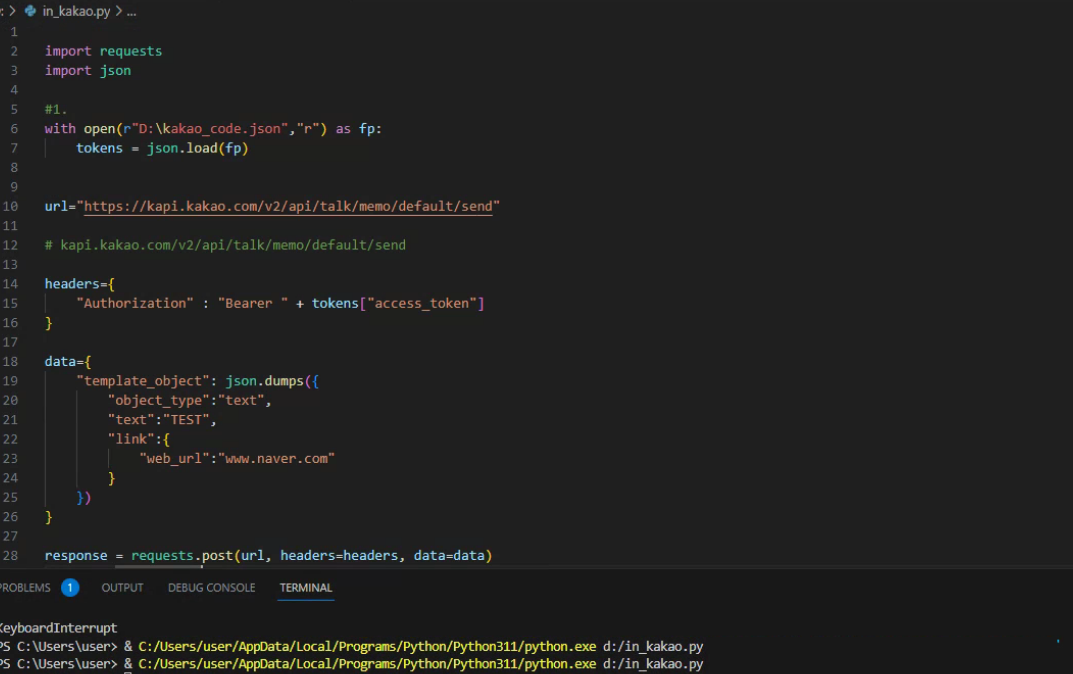Viewport: 1073px width, 674px height.
Task: Open the kapi.kakao.com URL link on line 10
Action: (288, 207)
